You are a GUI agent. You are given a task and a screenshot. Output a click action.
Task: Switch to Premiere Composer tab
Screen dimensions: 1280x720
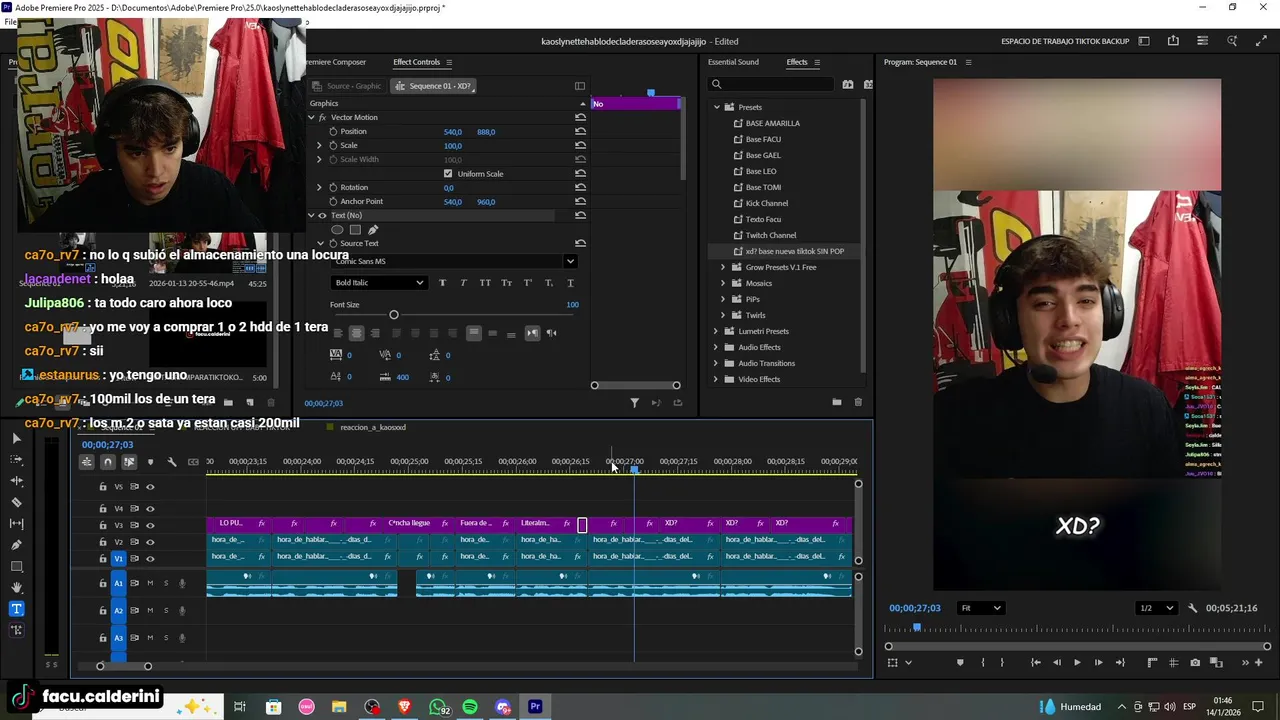point(336,62)
